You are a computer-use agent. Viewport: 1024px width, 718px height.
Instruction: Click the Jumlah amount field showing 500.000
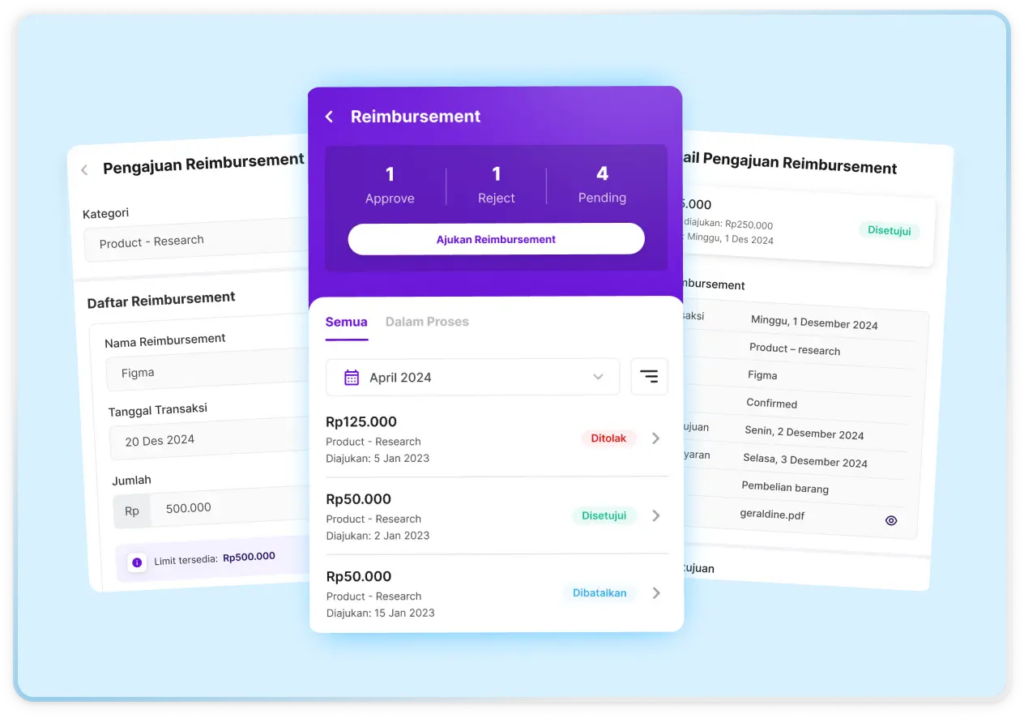[230, 508]
